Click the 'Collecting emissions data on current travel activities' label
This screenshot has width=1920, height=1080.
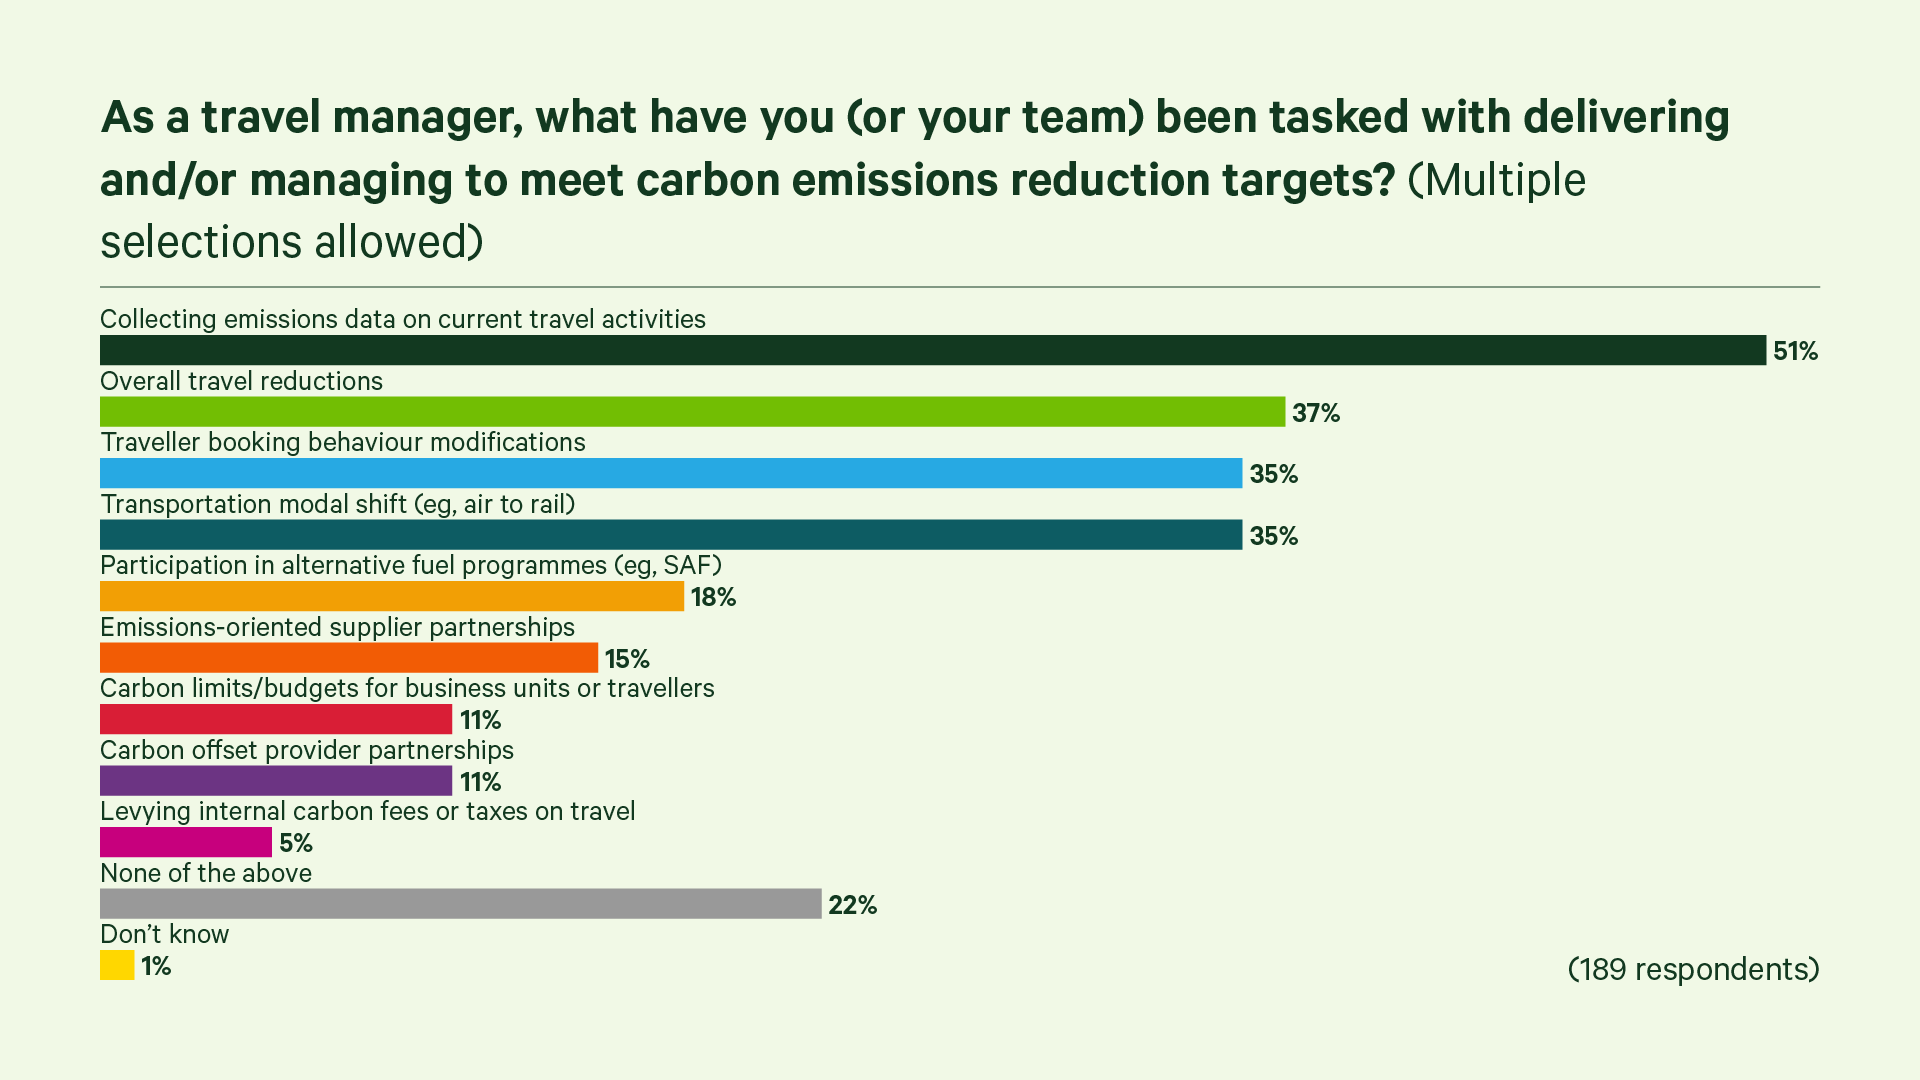[402, 319]
